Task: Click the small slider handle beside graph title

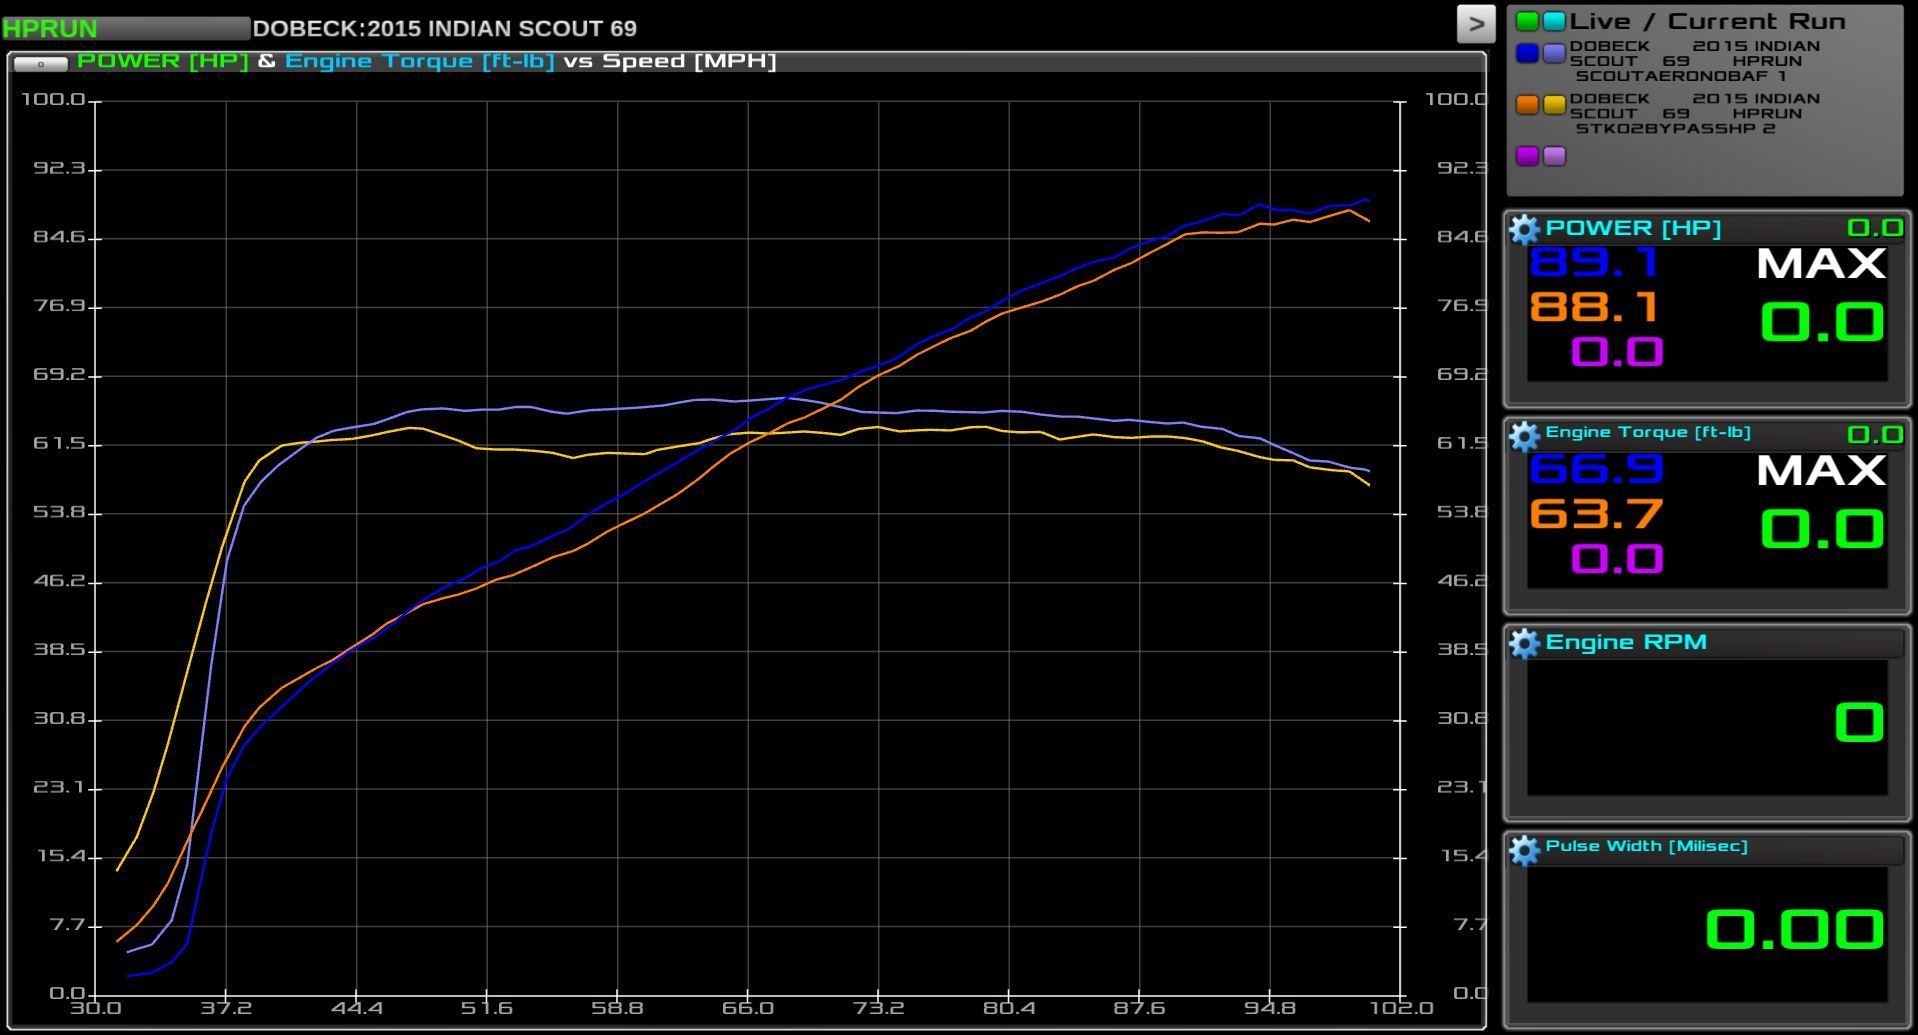Action: (41, 64)
